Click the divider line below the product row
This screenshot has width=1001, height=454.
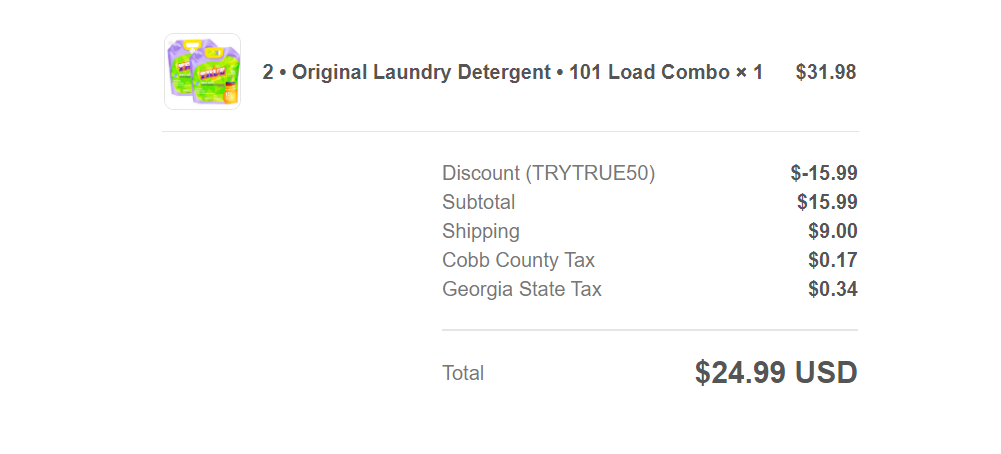pyautogui.click(x=510, y=132)
